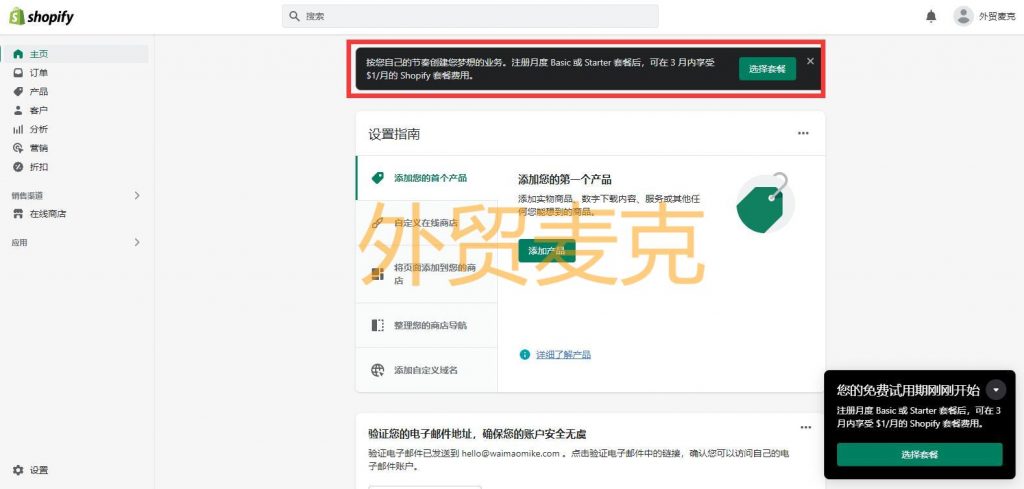Click the 订单 inbox icon
Image resolution: width=1024 pixels, height=489 pixels.
point(18,73)
